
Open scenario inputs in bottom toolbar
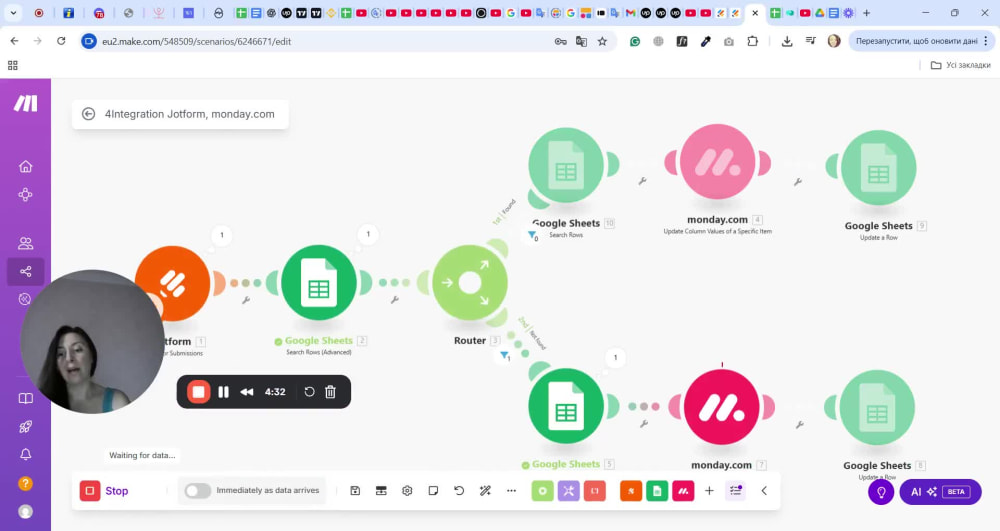coord(381,491)
